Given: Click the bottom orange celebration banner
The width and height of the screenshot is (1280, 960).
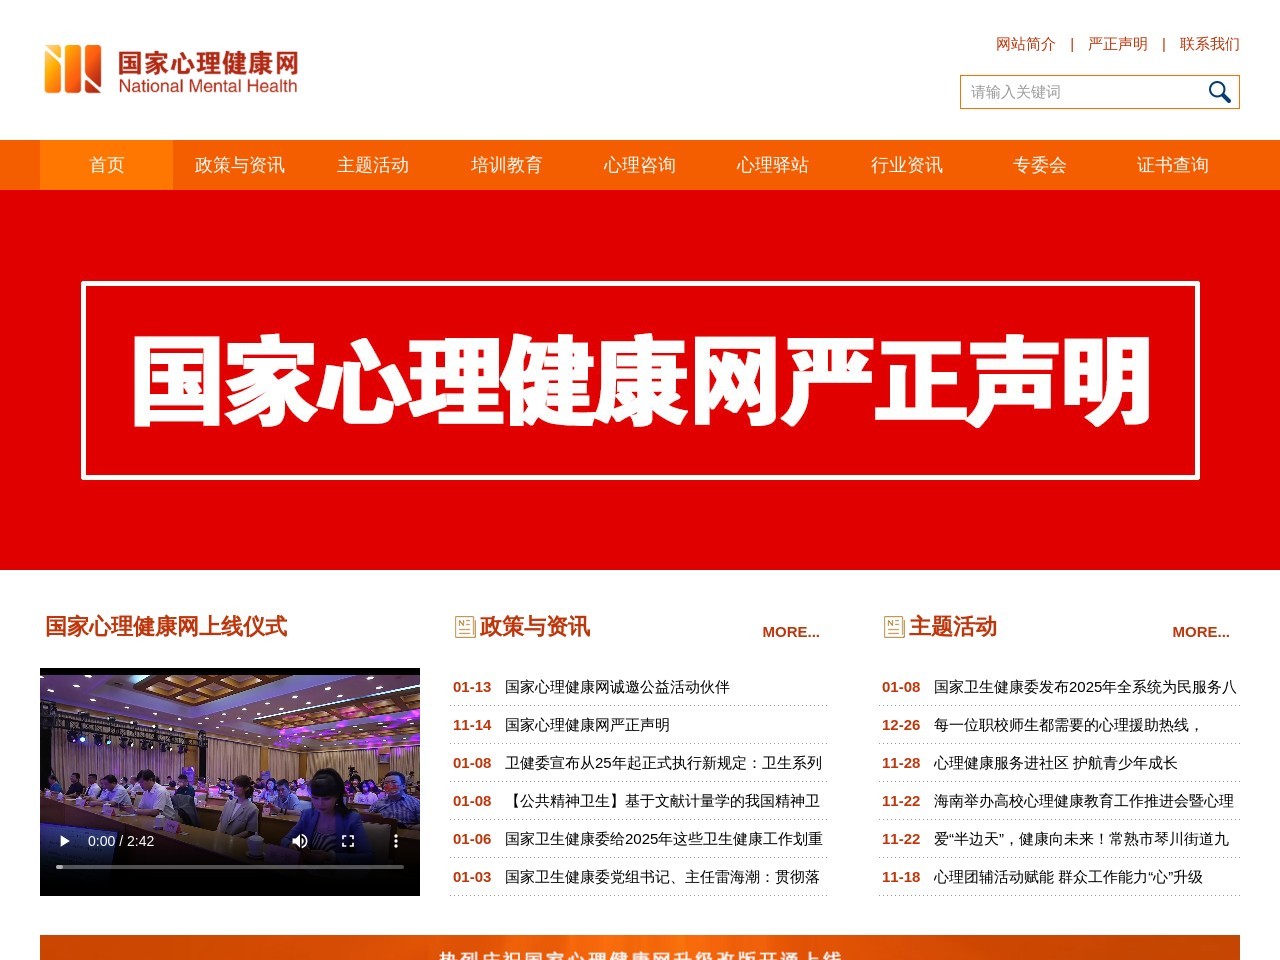Looking at the screenshot, I should point(640,948).
